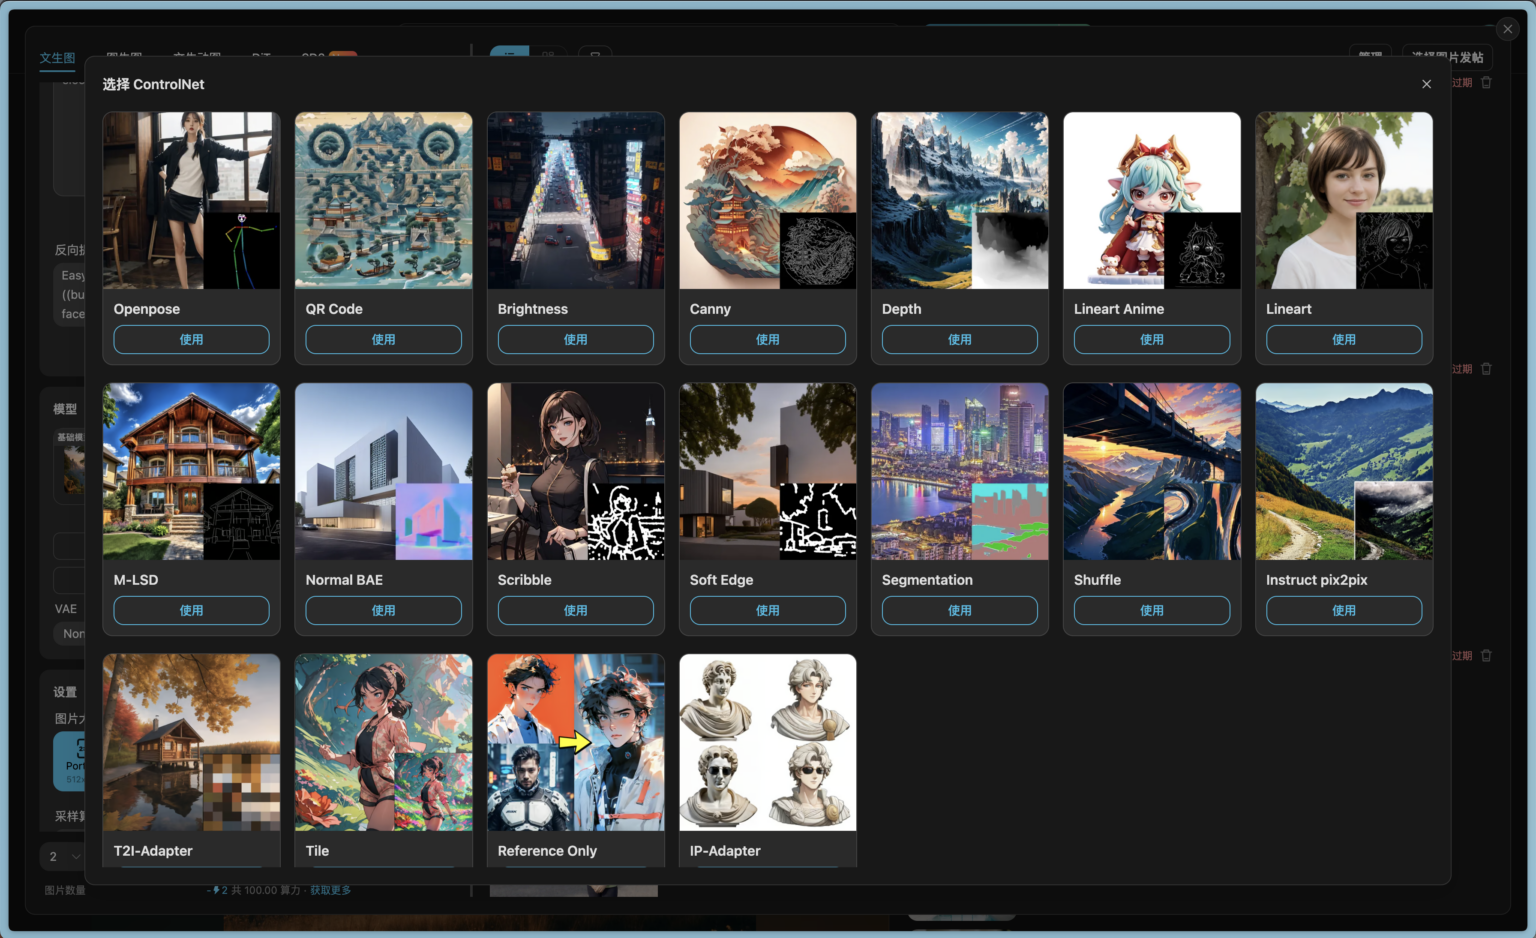This screenshot has width=1536, height=938.
Task: Apply the Canny edge ControlNet
Action: coord(767,339)
